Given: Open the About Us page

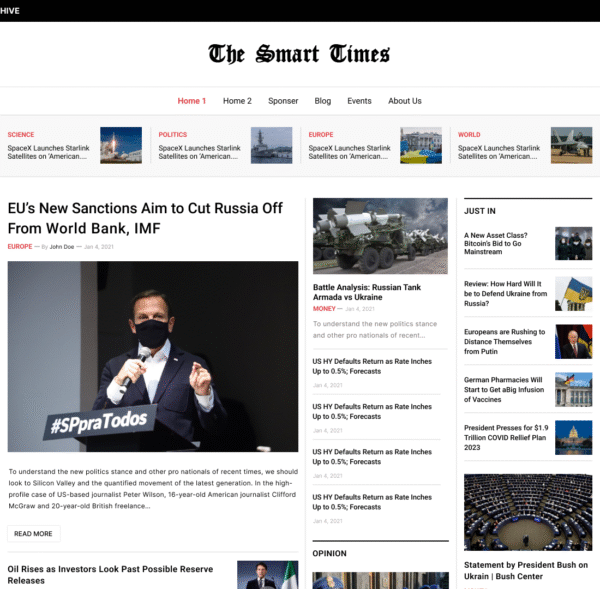Looking at the screenshot, I should pyautogui.click(x=405, y=101).
